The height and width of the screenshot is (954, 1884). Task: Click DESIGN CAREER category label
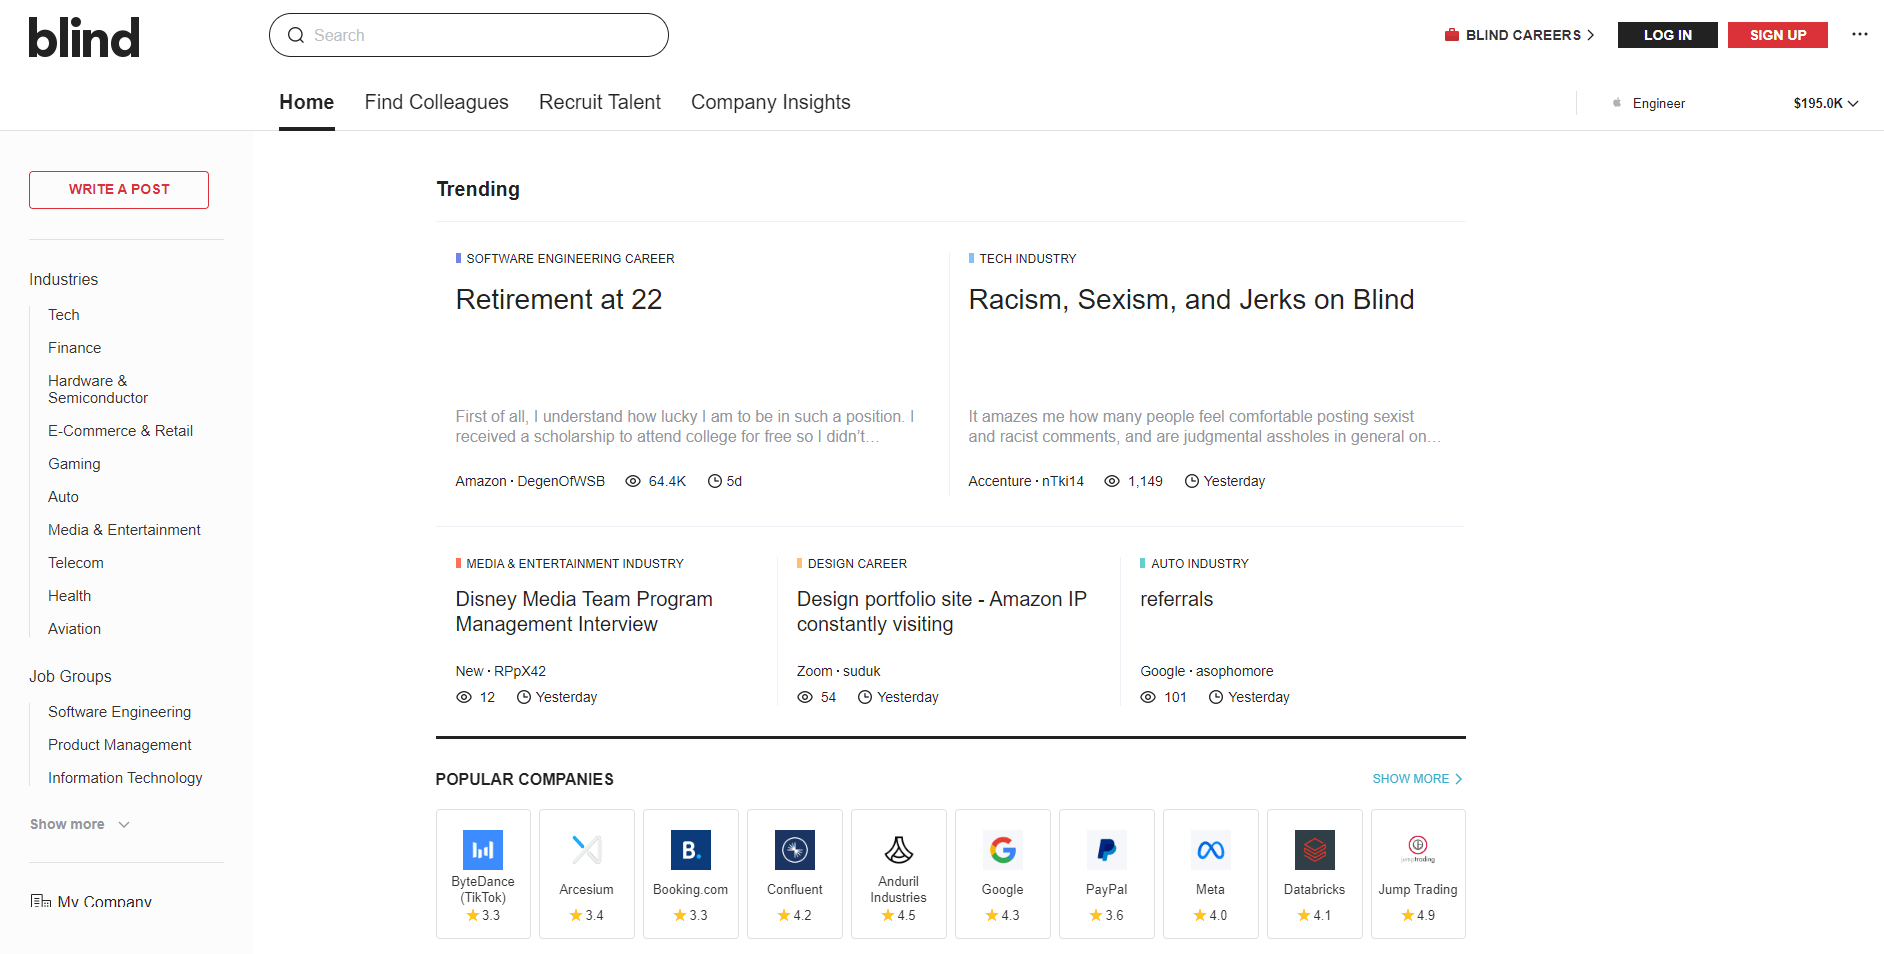coord(857,564)
